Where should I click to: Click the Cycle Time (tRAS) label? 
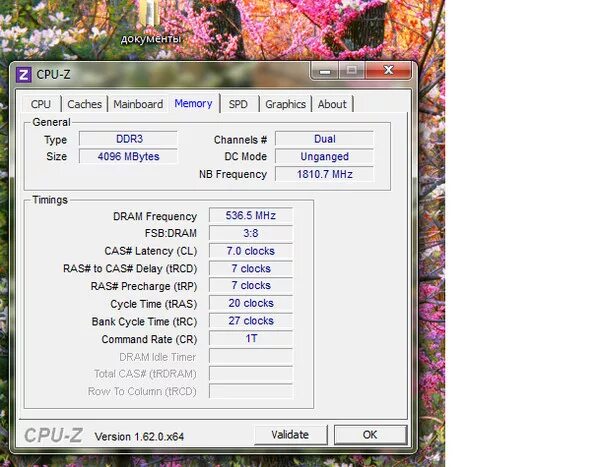point(154,304)
